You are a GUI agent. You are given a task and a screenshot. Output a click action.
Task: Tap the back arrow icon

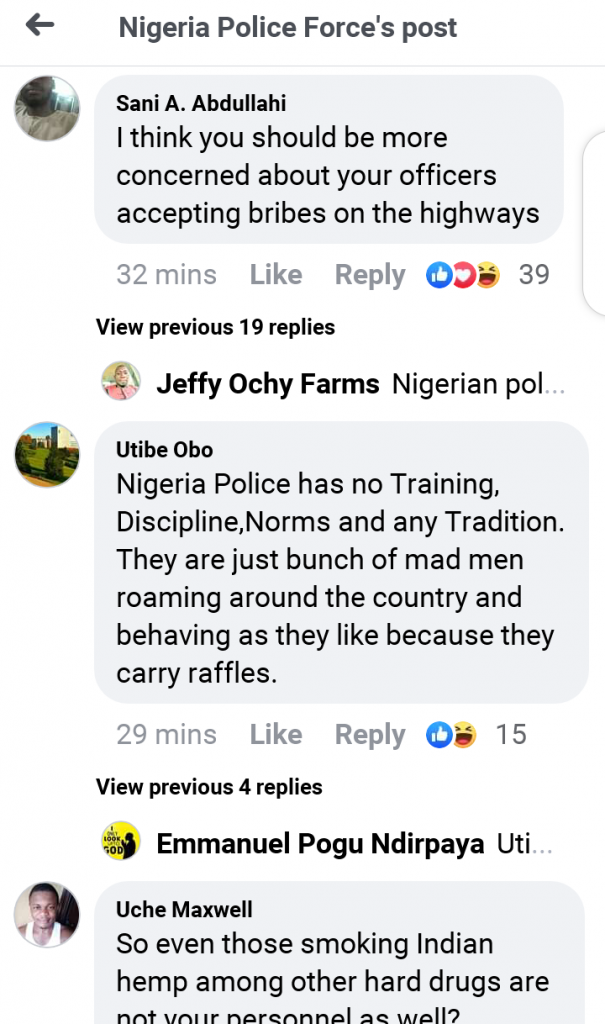coord(40,27)
